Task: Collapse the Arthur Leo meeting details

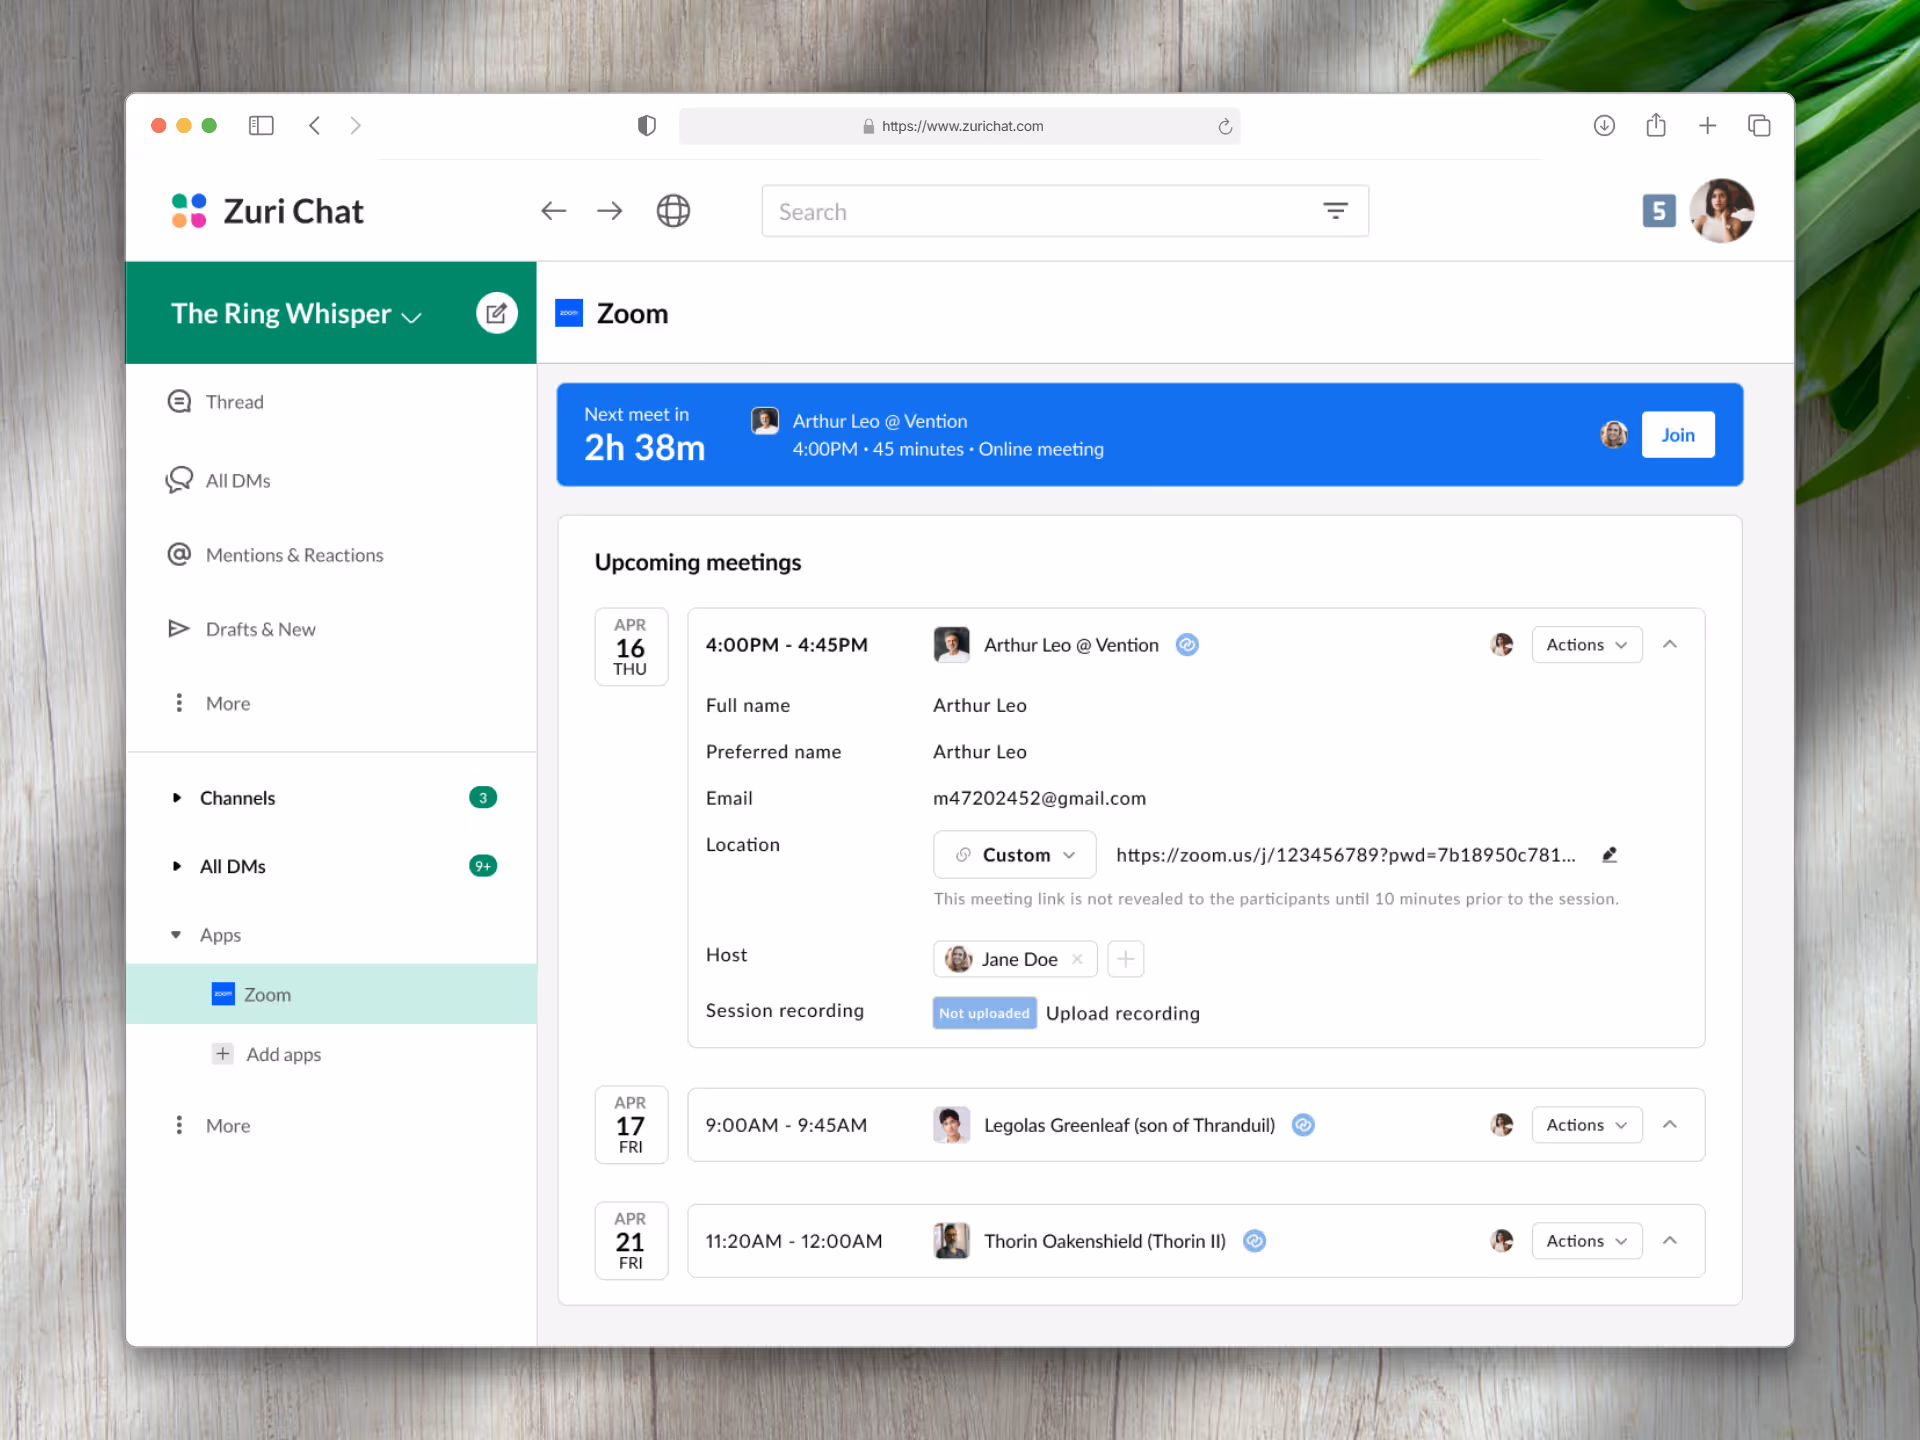Action: click(x=1670, y=645)
